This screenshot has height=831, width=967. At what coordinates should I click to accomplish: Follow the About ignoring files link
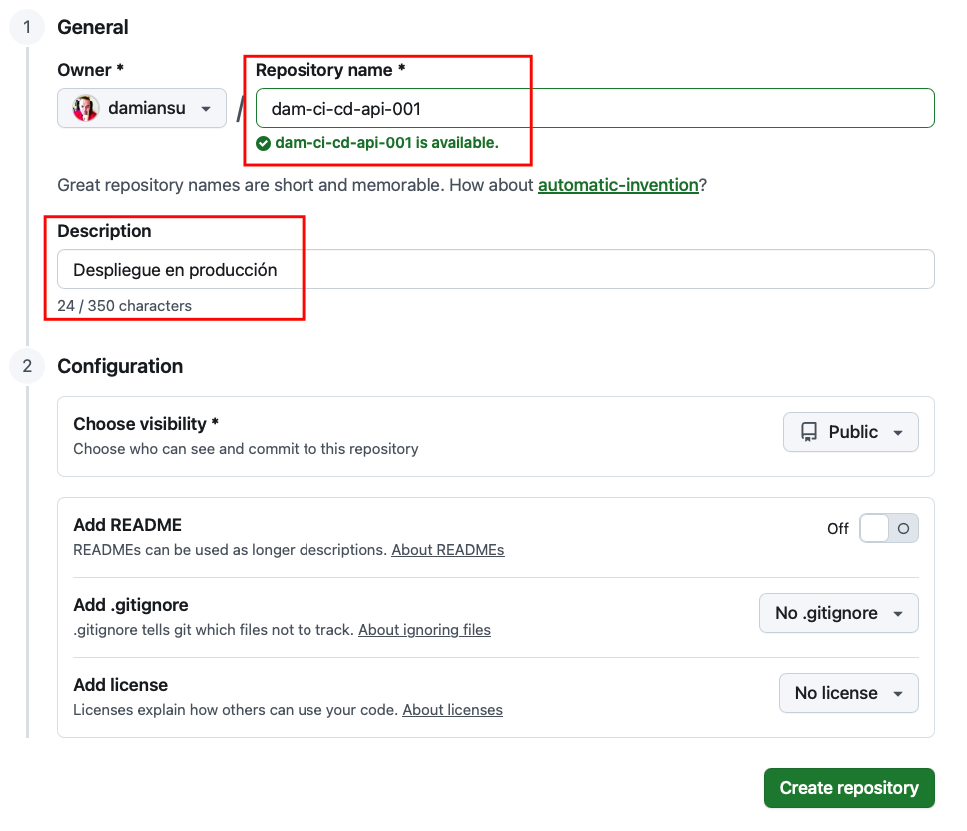point(424,630)
